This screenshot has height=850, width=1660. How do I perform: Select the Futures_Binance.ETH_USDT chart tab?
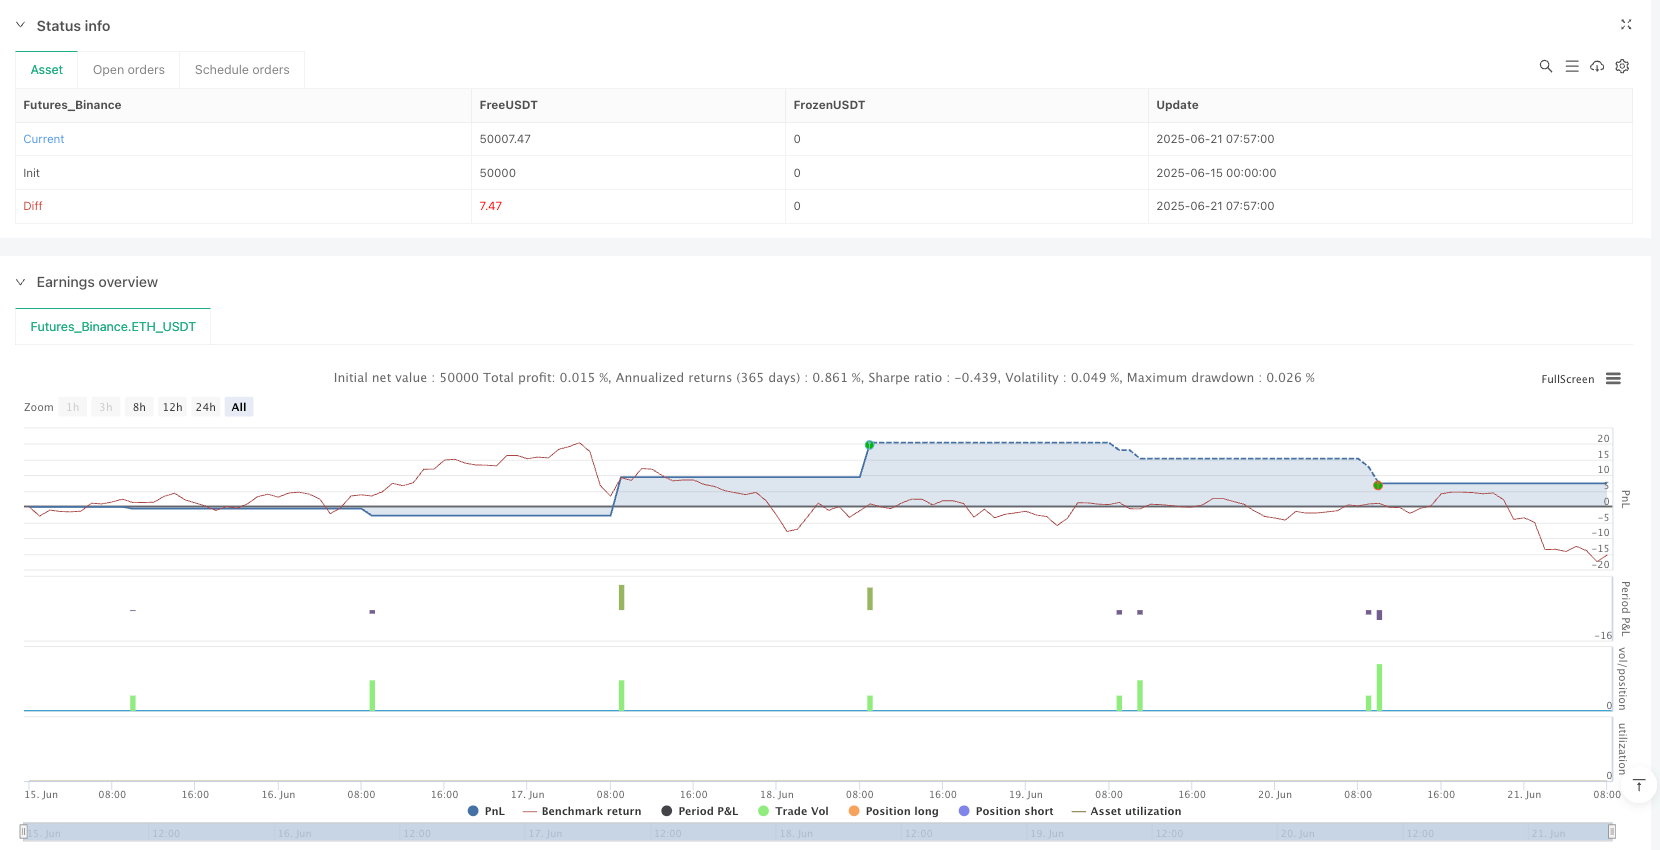pos(113,327)
